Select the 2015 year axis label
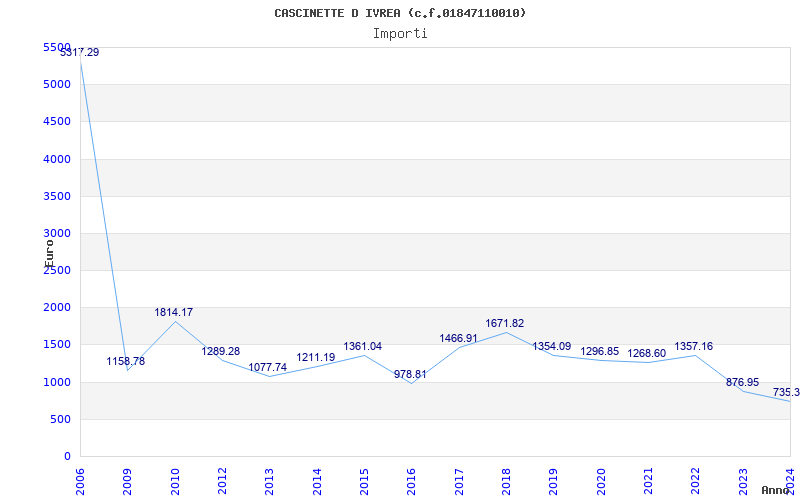Viewport: 800px width, 500px height. pyautogui.click(x=364, y=482)
